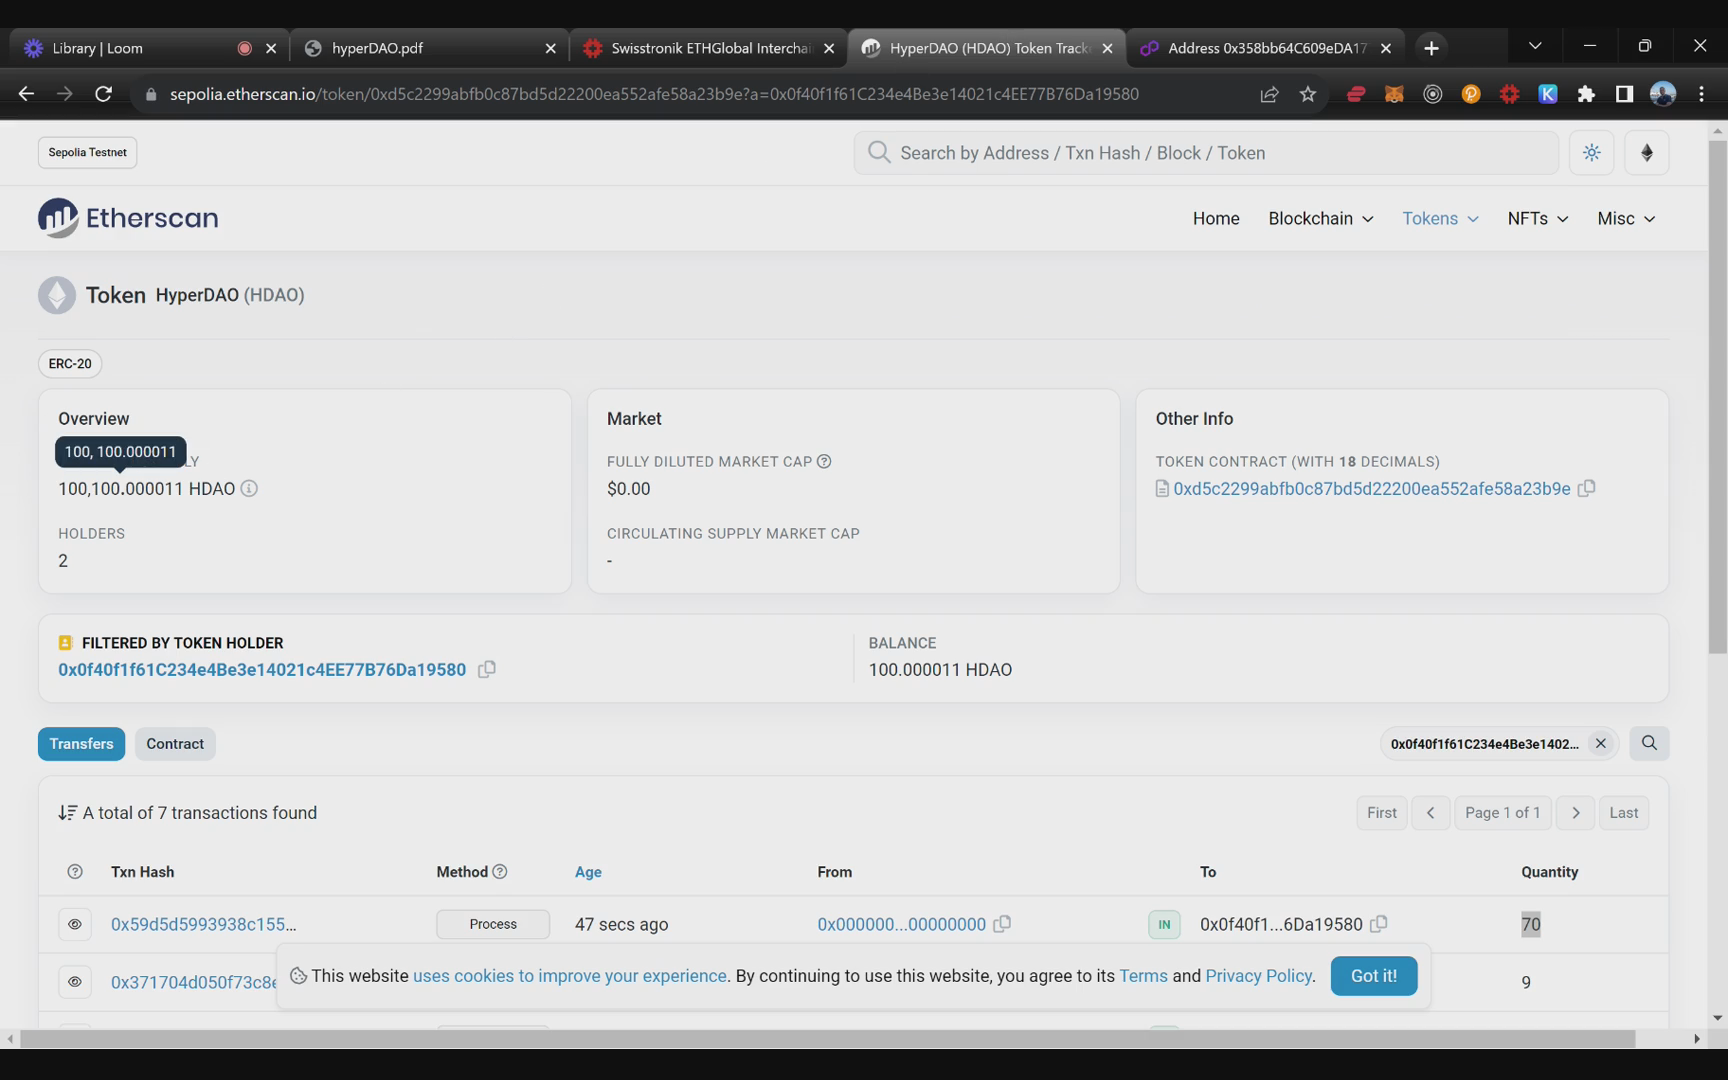Expand the Tokens dropdown menu

(x=1440, y=218)
